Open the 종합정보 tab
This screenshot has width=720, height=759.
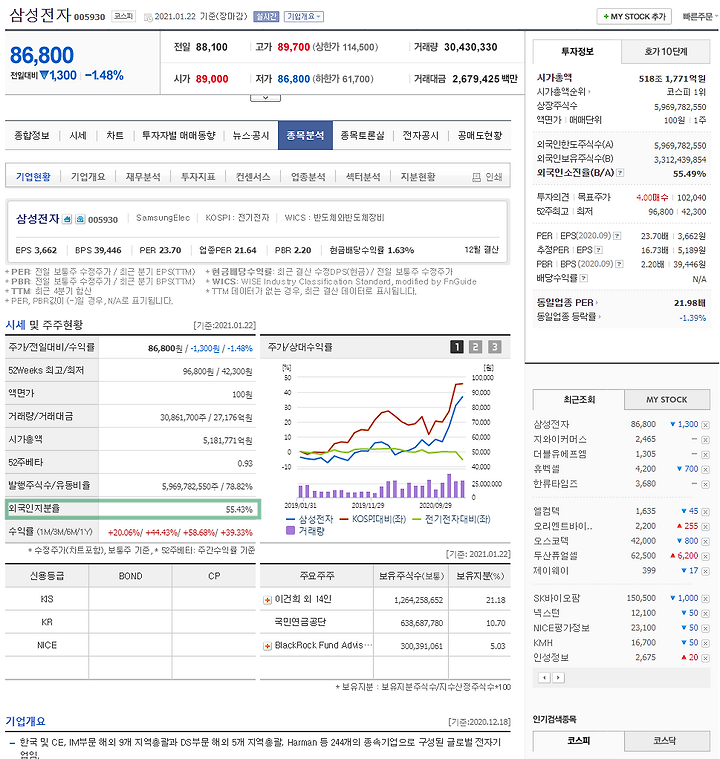point(32,136)
